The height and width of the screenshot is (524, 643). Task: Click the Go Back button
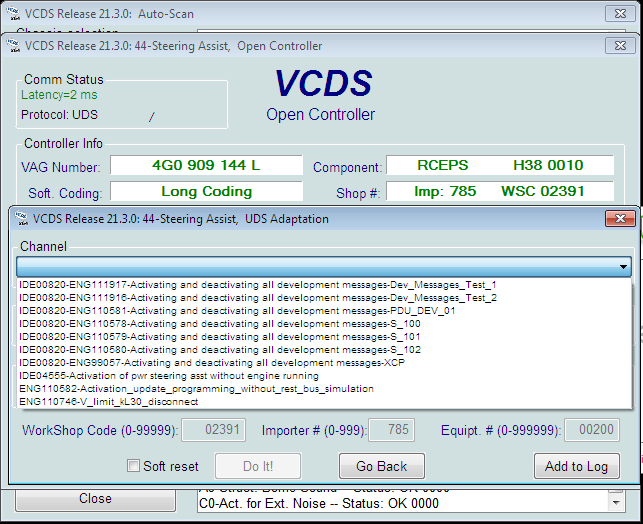click(x=382, y=466)
